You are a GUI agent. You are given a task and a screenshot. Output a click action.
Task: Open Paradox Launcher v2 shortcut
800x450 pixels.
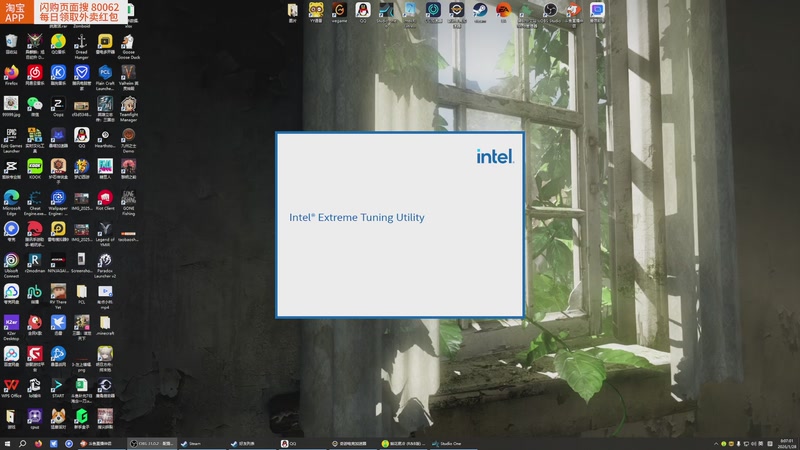[x=105, y=264]
